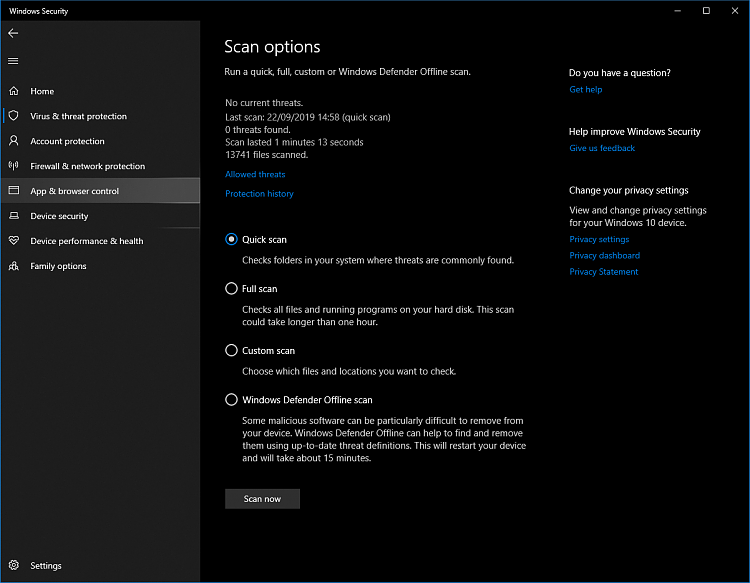The height and width of the screenshot is (583, 750).
Task: Minimize the Windows Security window
Action: click(678, 11)
